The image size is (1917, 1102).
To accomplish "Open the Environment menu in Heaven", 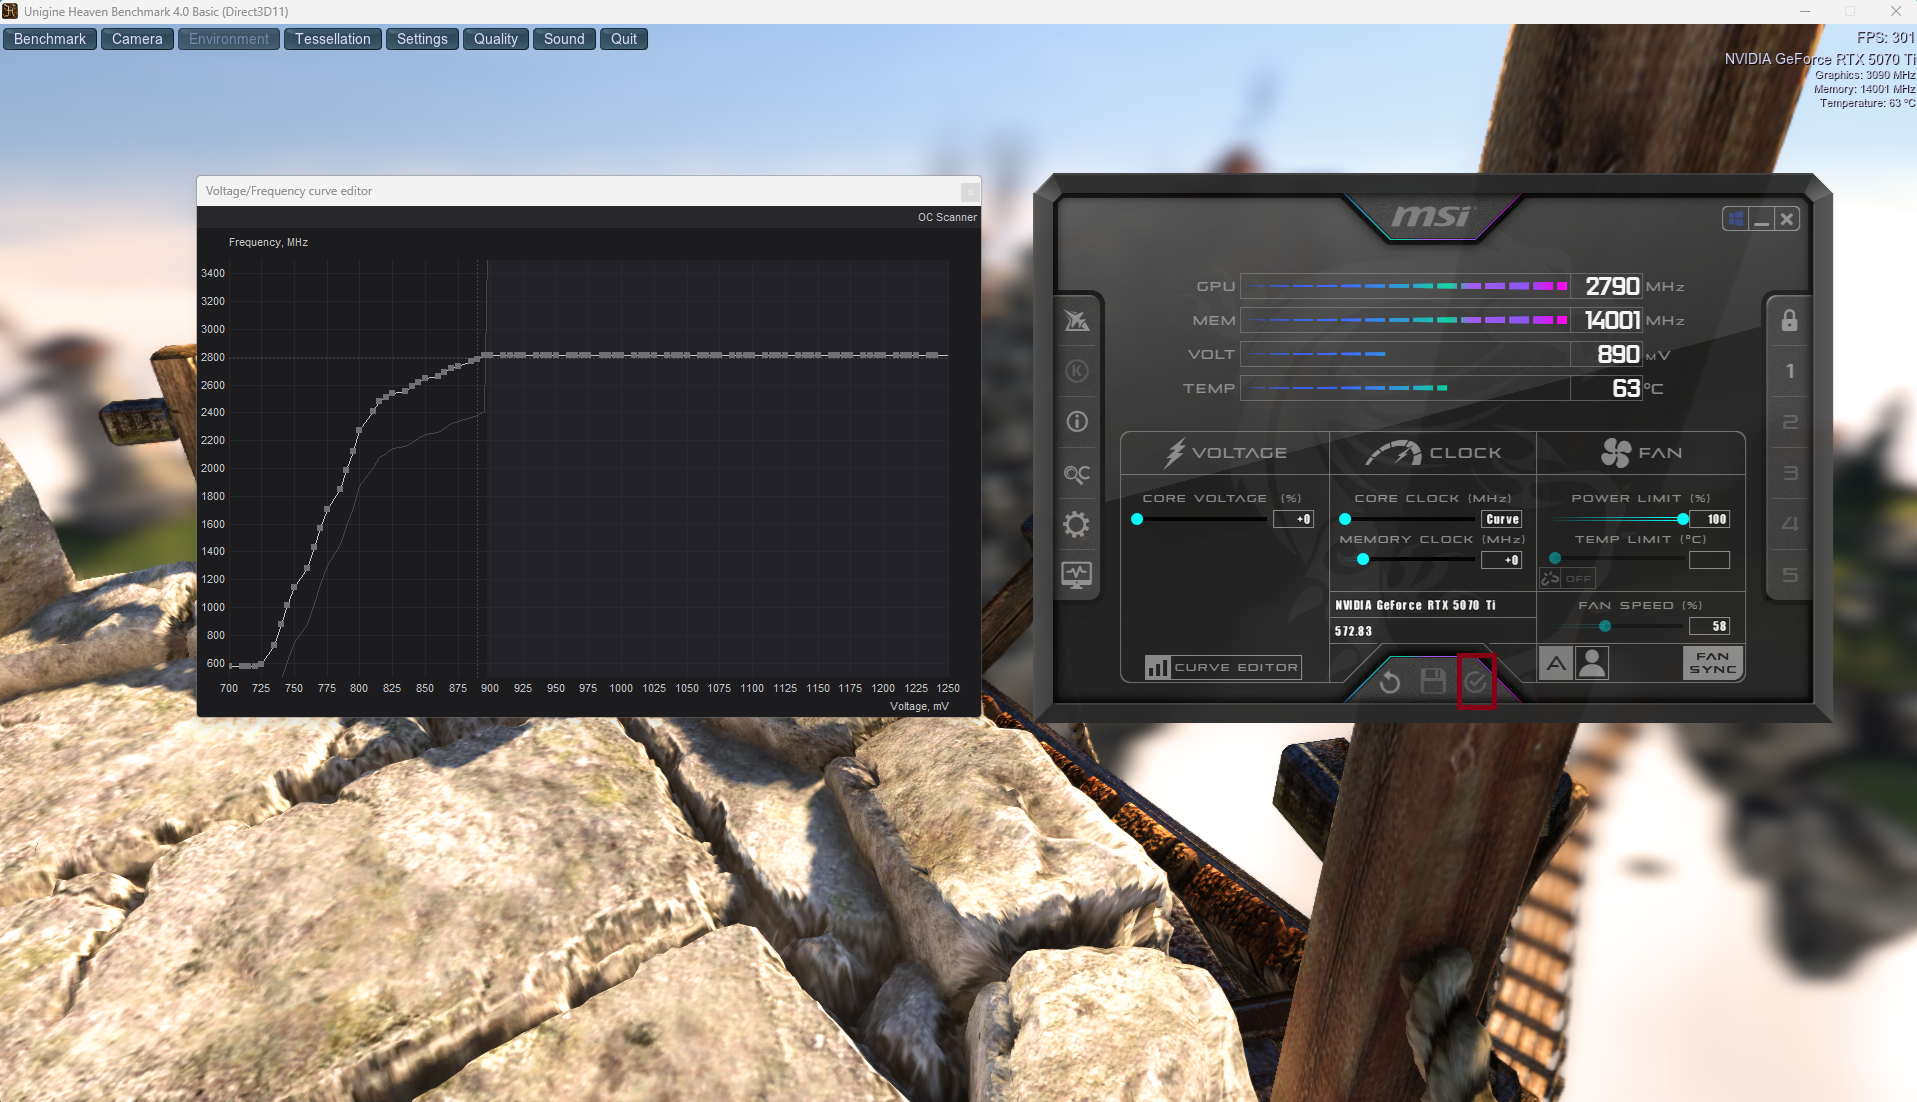I will click(229, 39).
